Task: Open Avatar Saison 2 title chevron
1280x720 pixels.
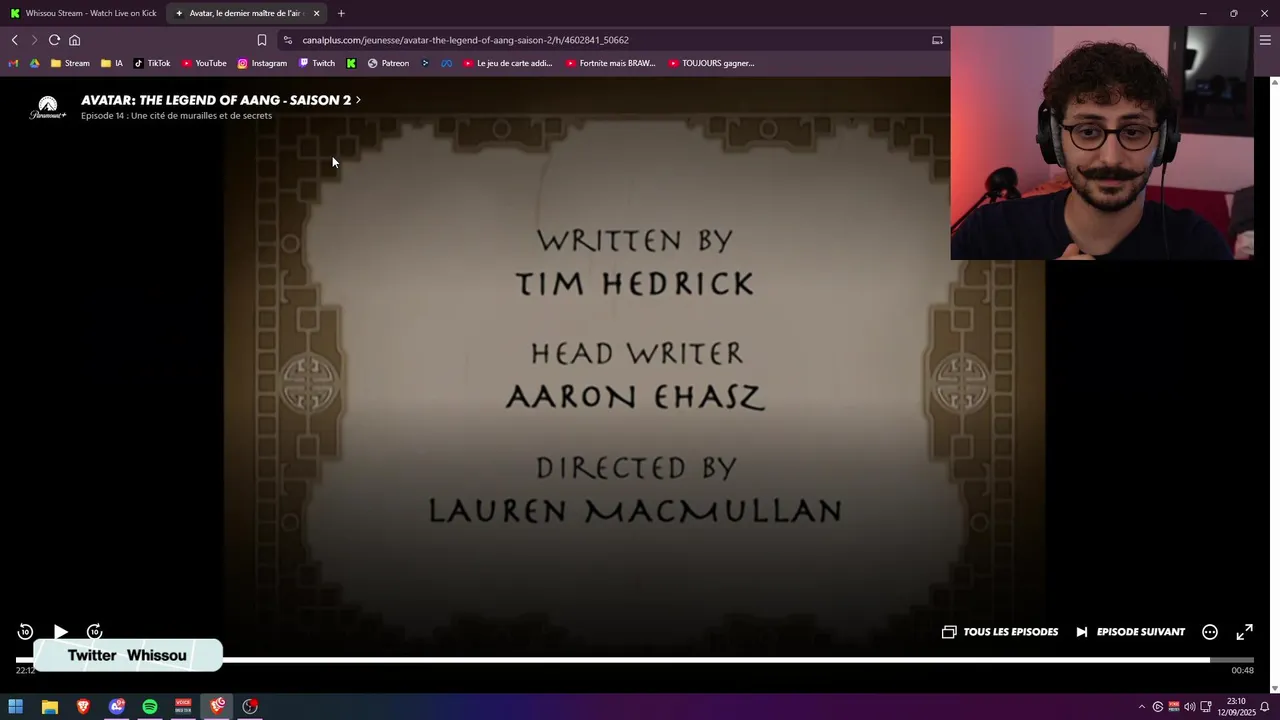Action: coord(358,100)
